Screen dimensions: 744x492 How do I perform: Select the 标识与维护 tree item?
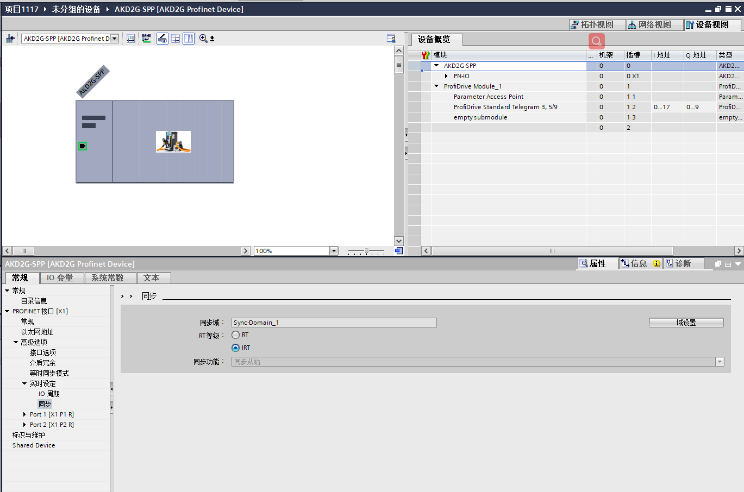pyautogui.click(x=28, y=435)
